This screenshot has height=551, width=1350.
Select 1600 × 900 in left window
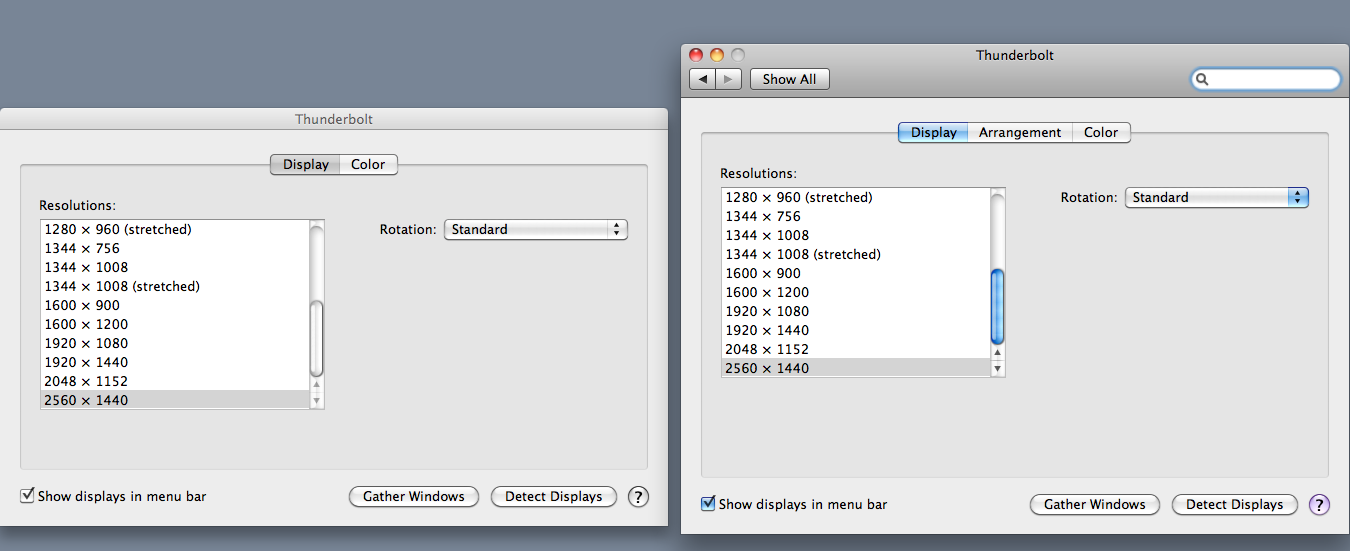[175, 306]
